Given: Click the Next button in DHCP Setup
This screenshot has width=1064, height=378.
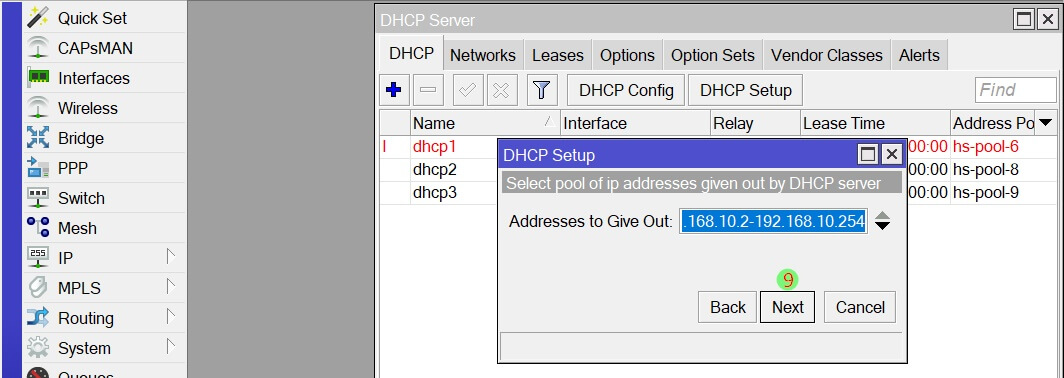Looking at the screenshot, I should (x=787, y=307).
